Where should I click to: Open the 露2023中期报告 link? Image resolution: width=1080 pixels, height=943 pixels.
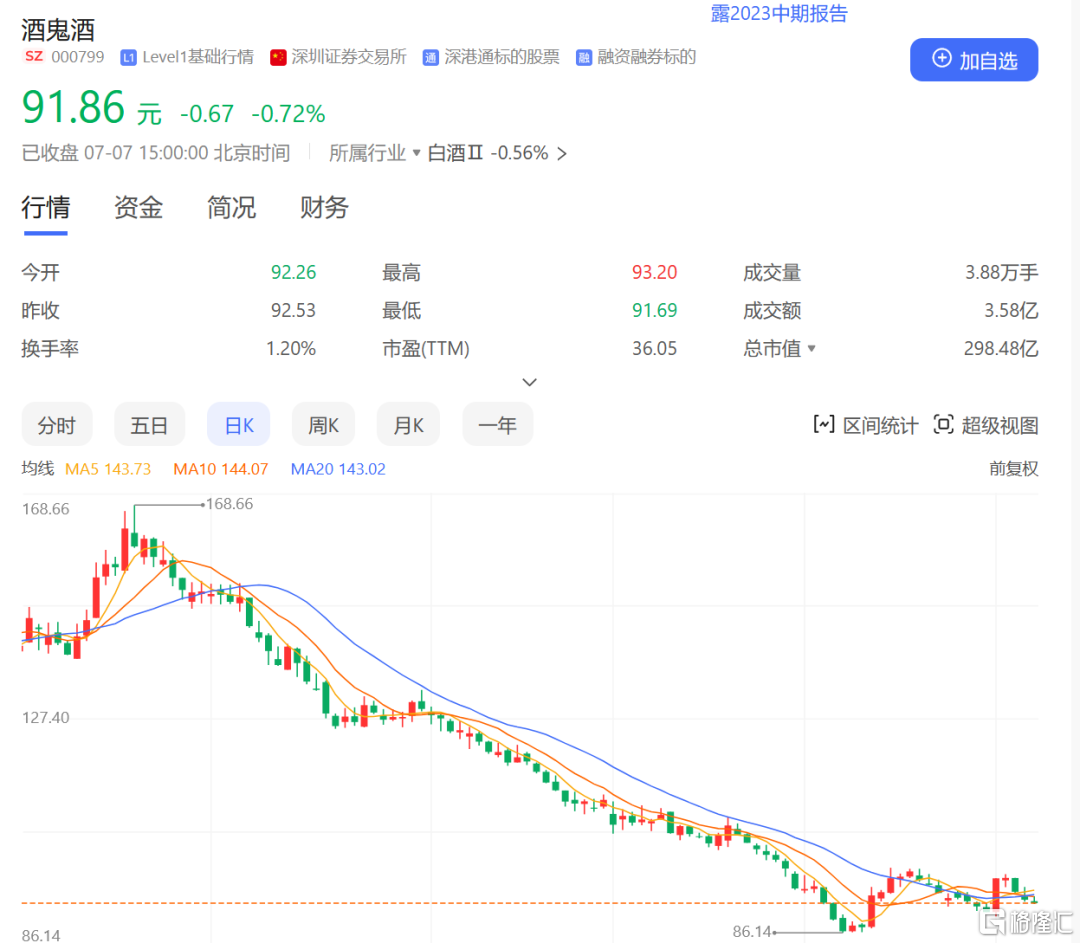(x=779, y=13)
